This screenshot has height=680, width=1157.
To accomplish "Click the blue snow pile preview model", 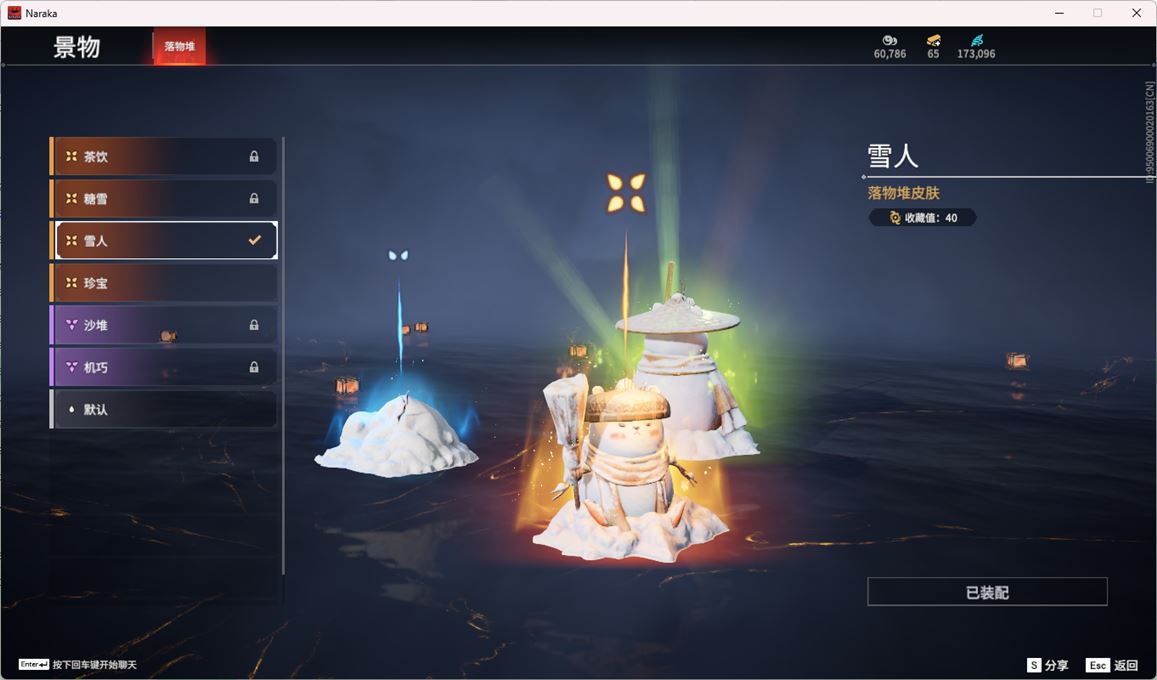I will 396,435.
